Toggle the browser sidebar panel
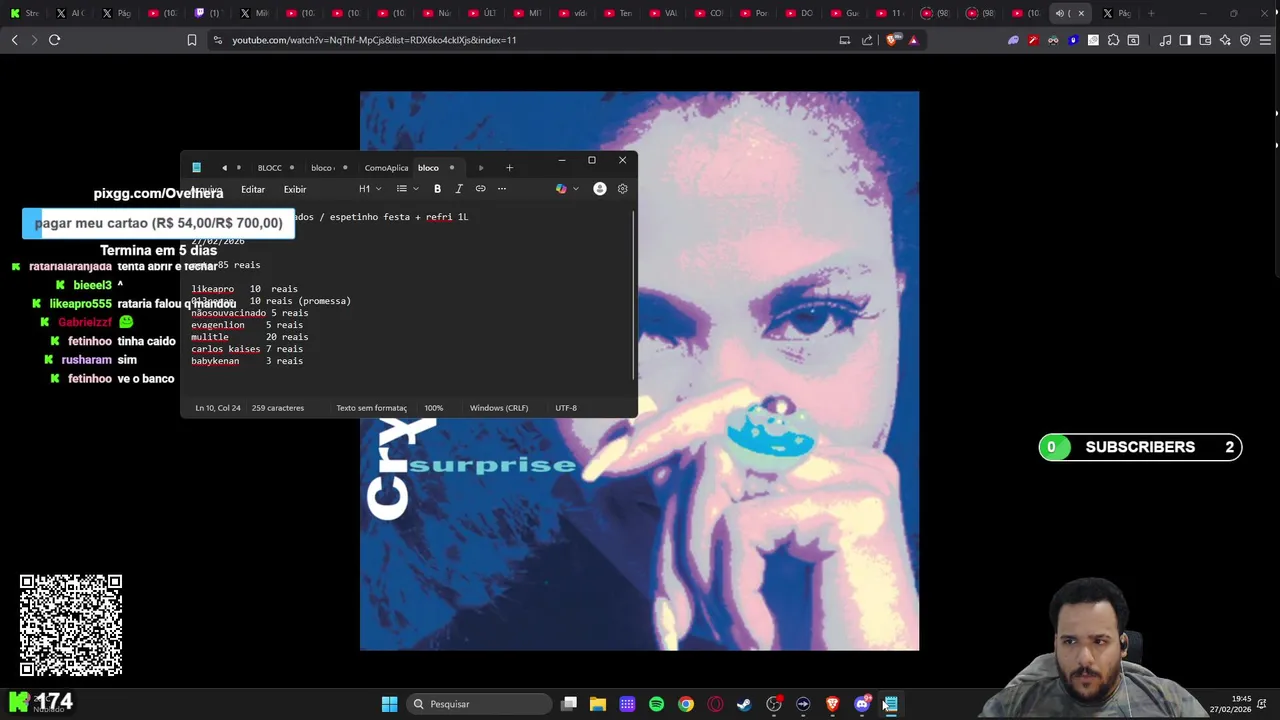This screenshot has width=1280, height=720. (1185, 40)
